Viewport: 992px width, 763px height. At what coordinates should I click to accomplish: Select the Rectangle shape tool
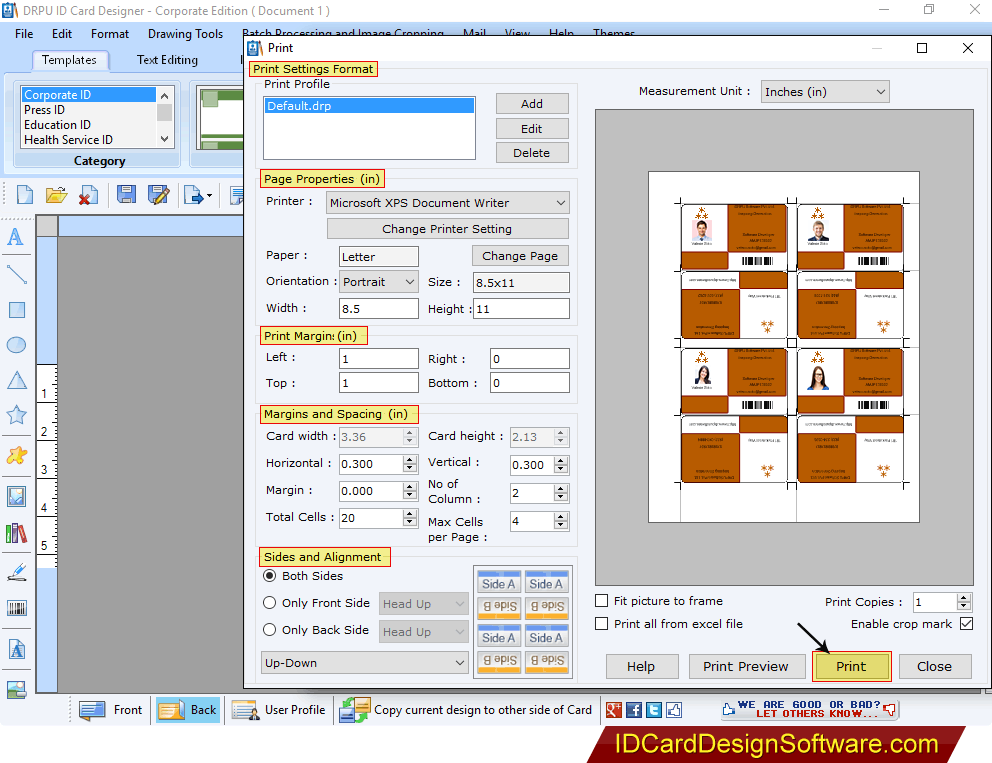[x=16, y=309]
